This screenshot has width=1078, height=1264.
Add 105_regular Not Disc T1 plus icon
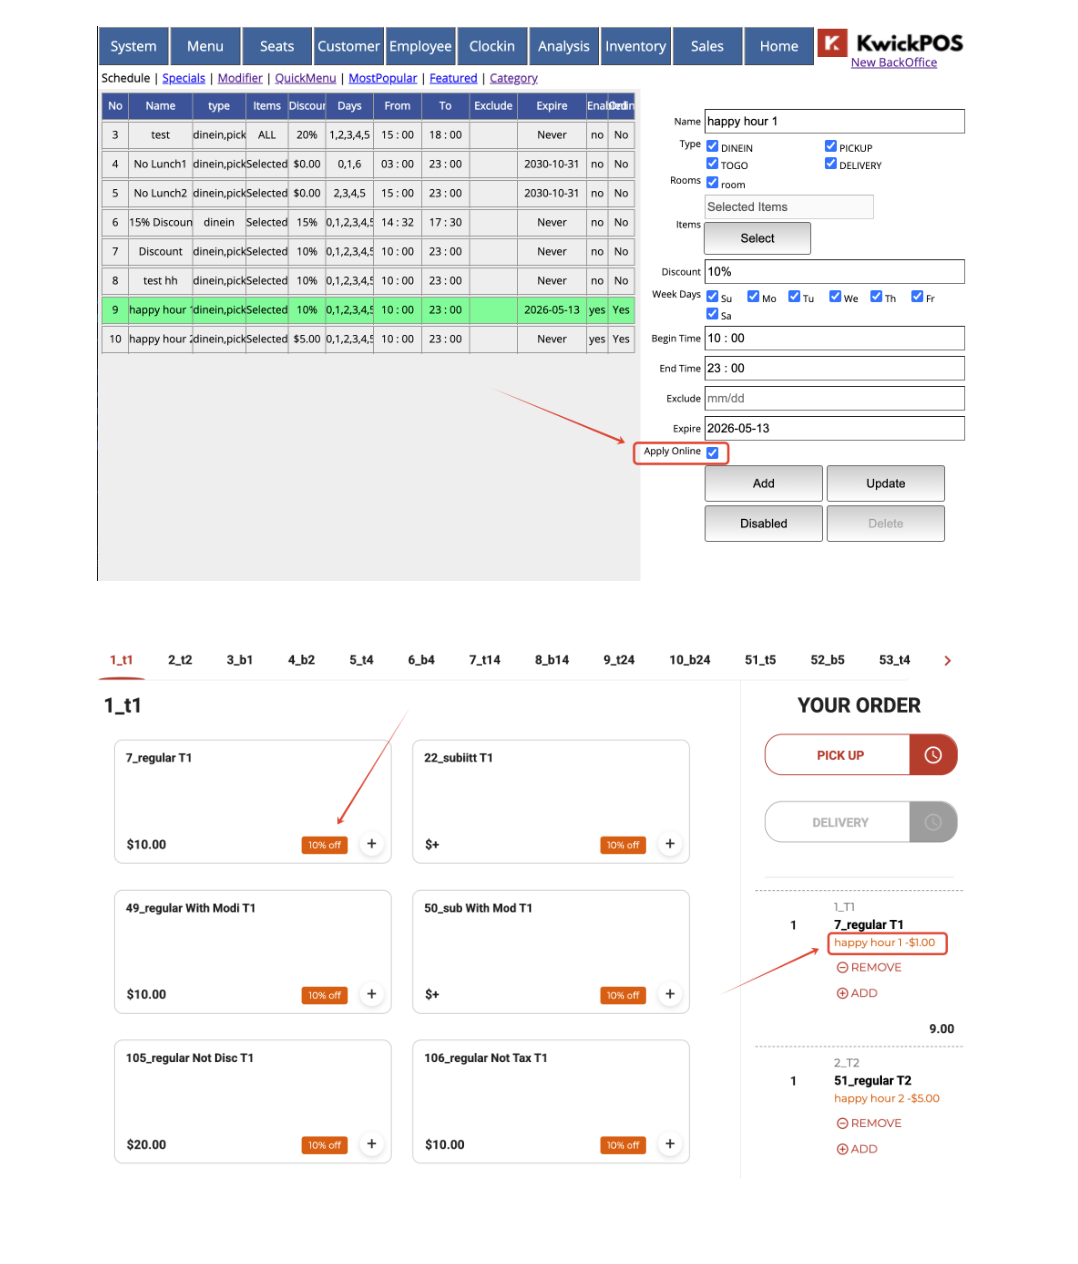pos(372,1144)
